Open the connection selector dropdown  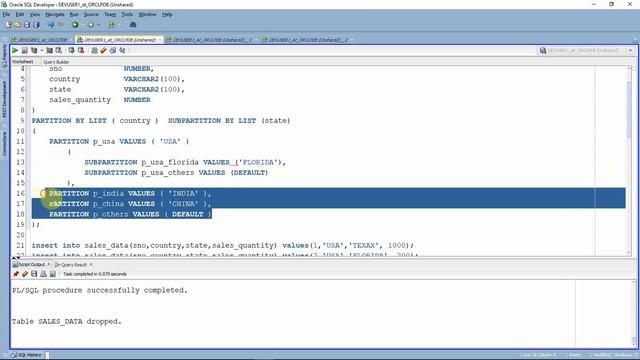pyautogui.click(x=631, y=51)
